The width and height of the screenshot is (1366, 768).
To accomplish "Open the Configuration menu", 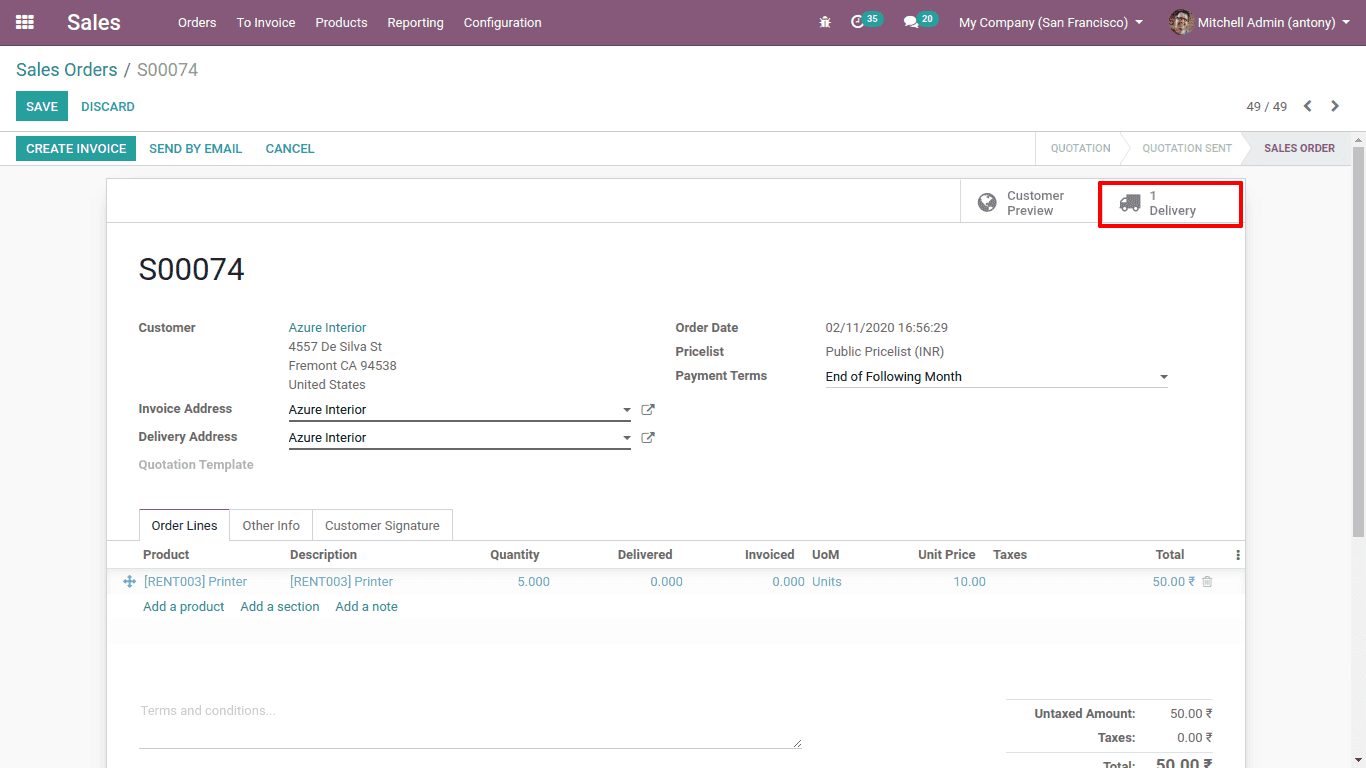I will pyautogui.click(x=502, y=22).
